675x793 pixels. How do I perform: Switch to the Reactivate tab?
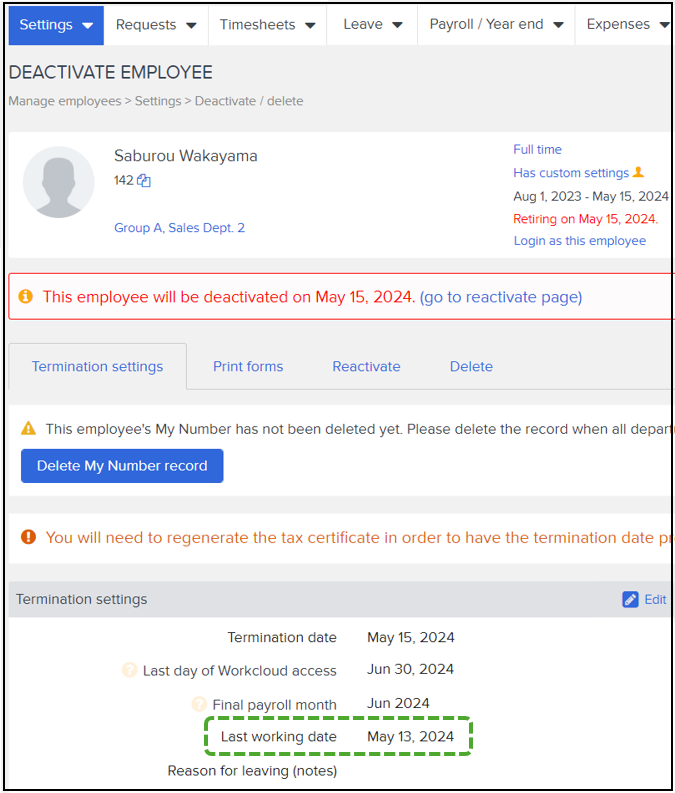(366, 366)
